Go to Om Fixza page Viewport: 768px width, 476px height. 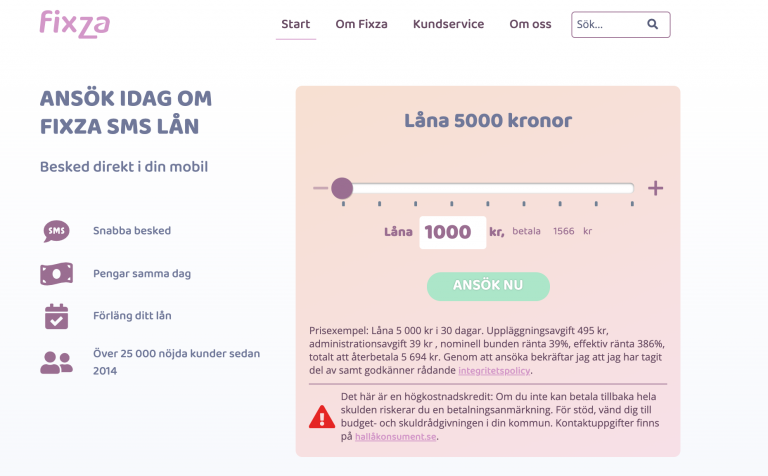361,25
